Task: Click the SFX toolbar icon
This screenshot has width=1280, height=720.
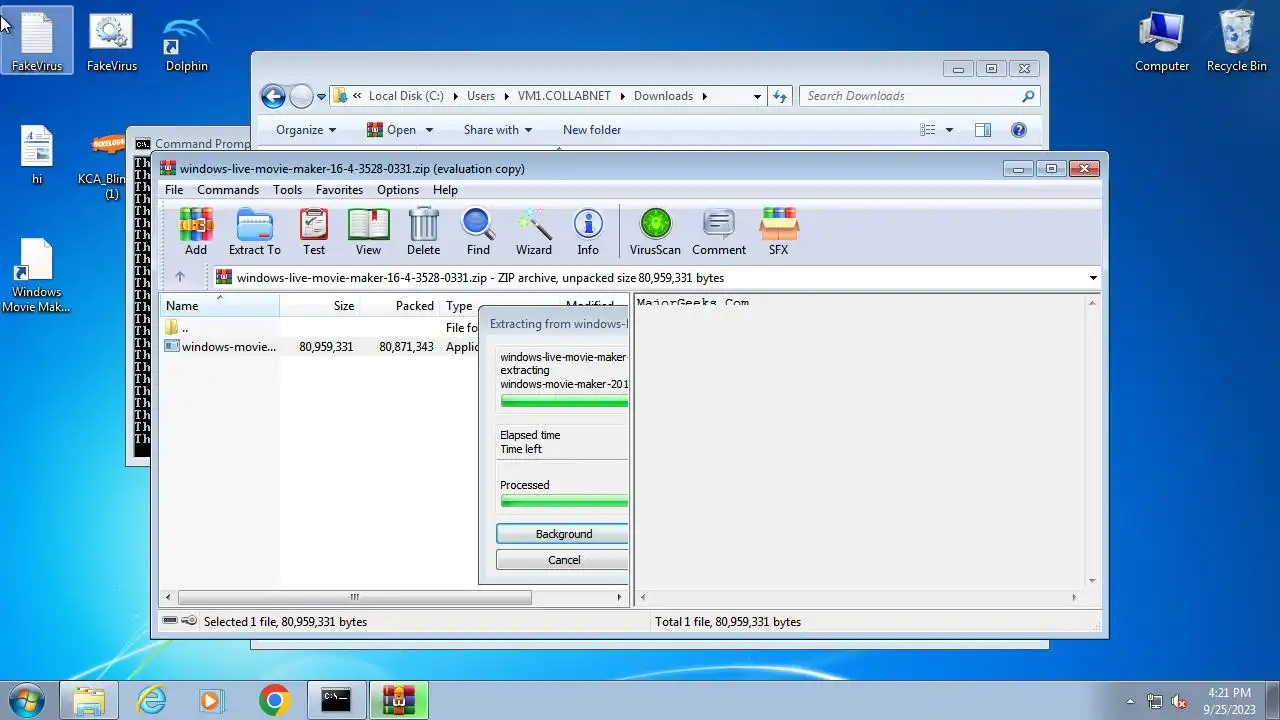Action: (778, 232)
